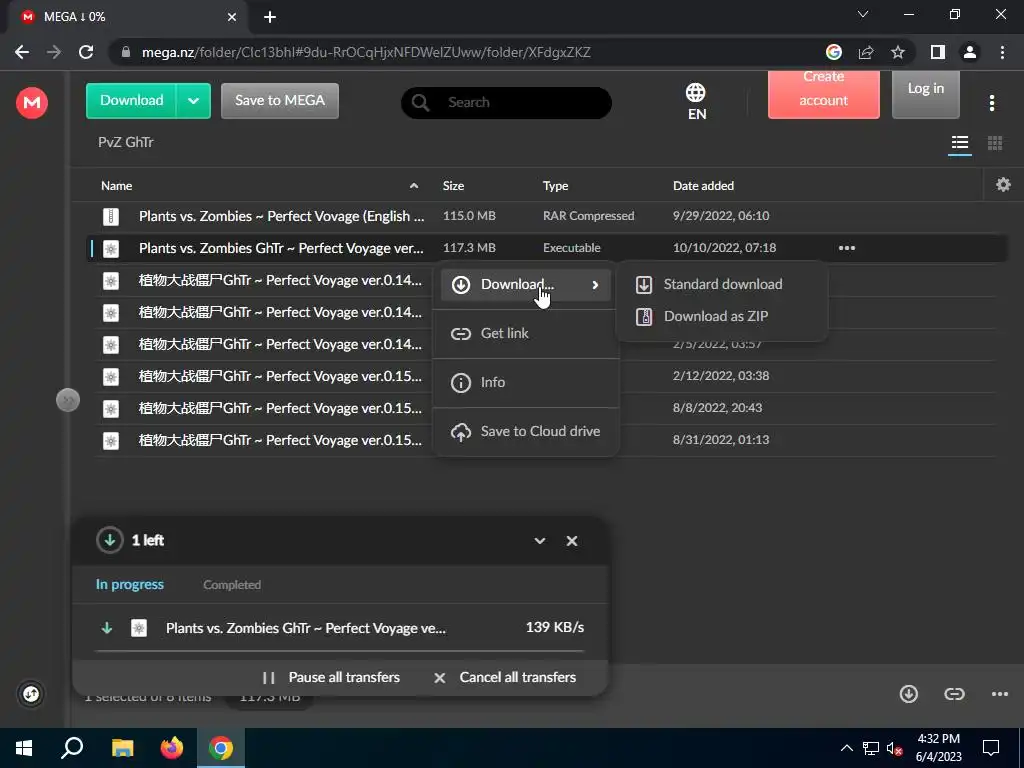Select Download as ZIP submenu option
The width and height of the screenshot is (1024, 768).
click(722, 316)
